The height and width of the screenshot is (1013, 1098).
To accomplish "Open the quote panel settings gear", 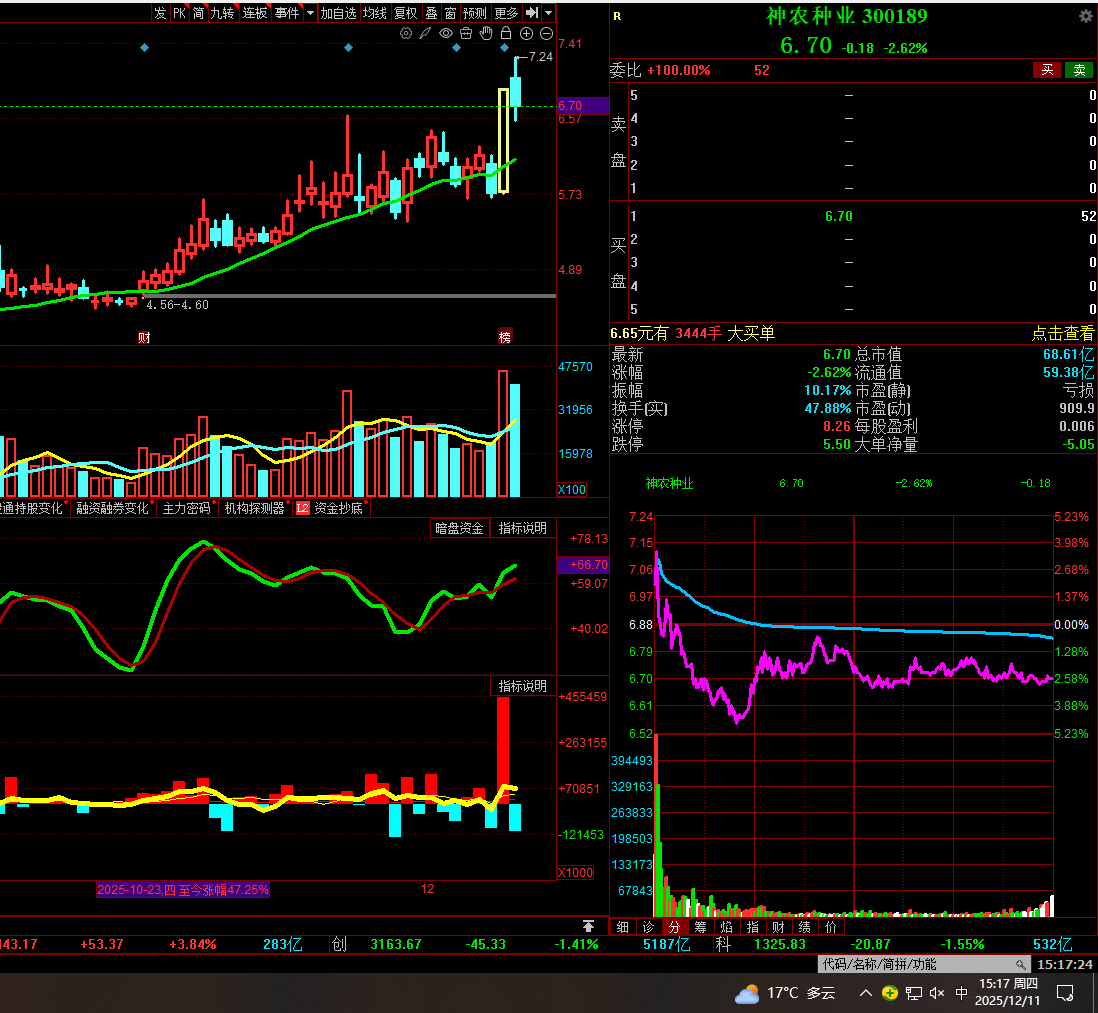I will (1085, 15).
